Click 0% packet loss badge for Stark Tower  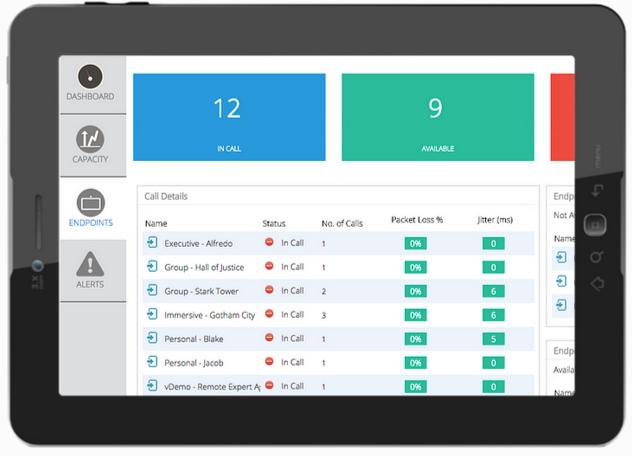[x=416, y=291]
